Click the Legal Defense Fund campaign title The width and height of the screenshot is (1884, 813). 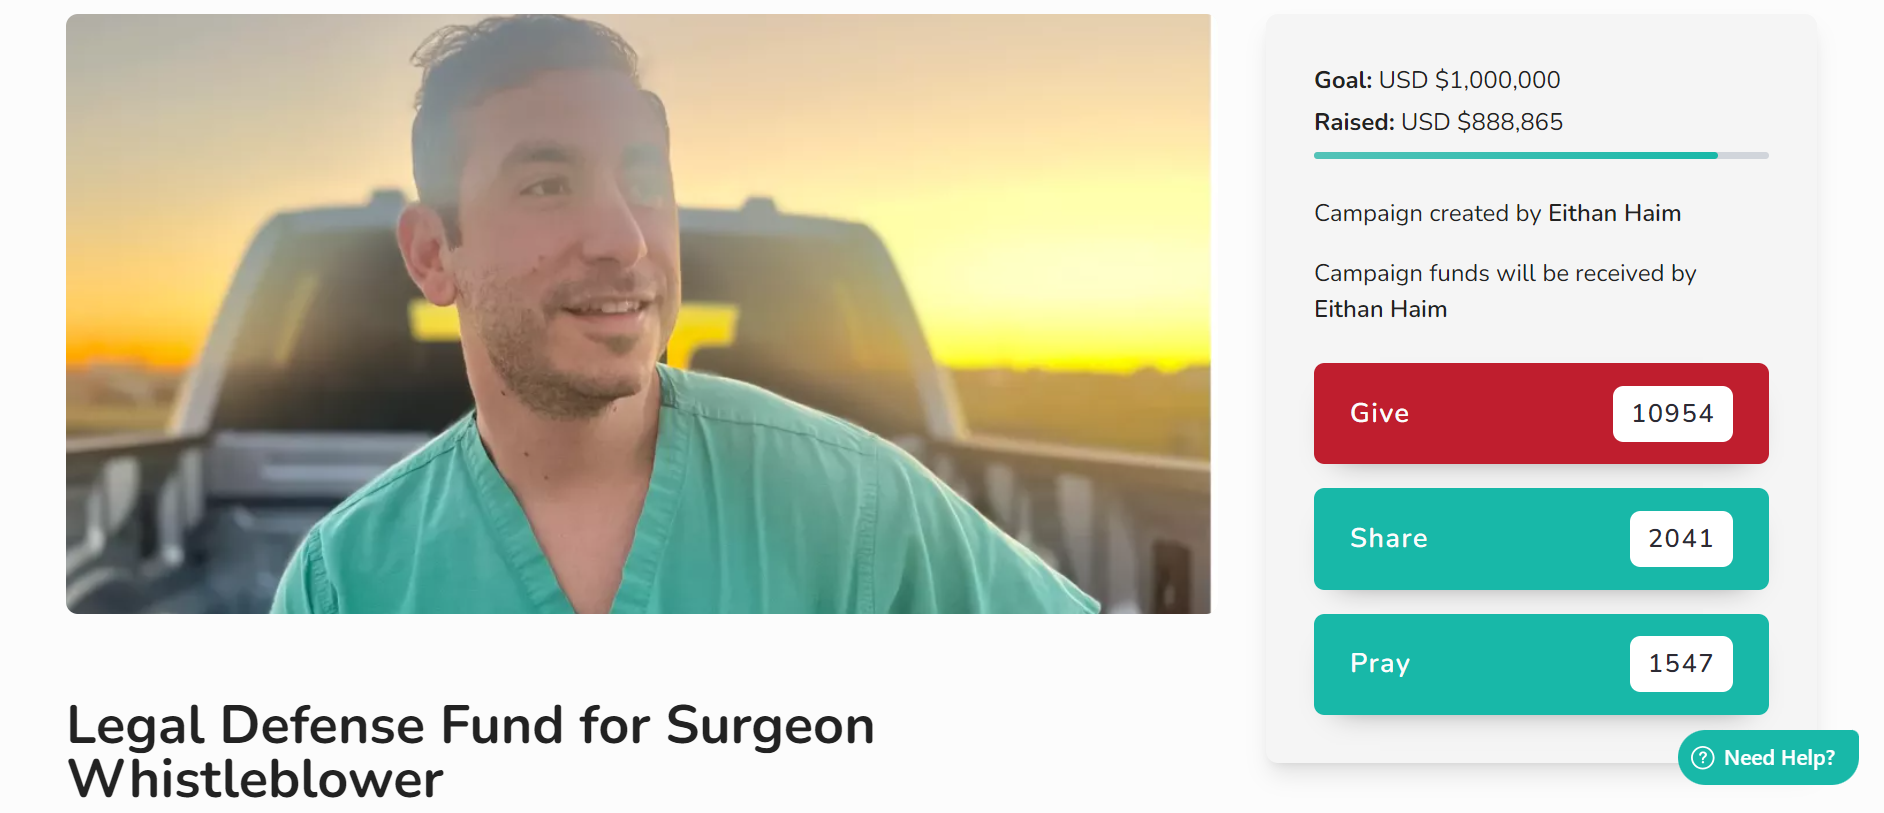pyautogui.click(x=470, y=752)
